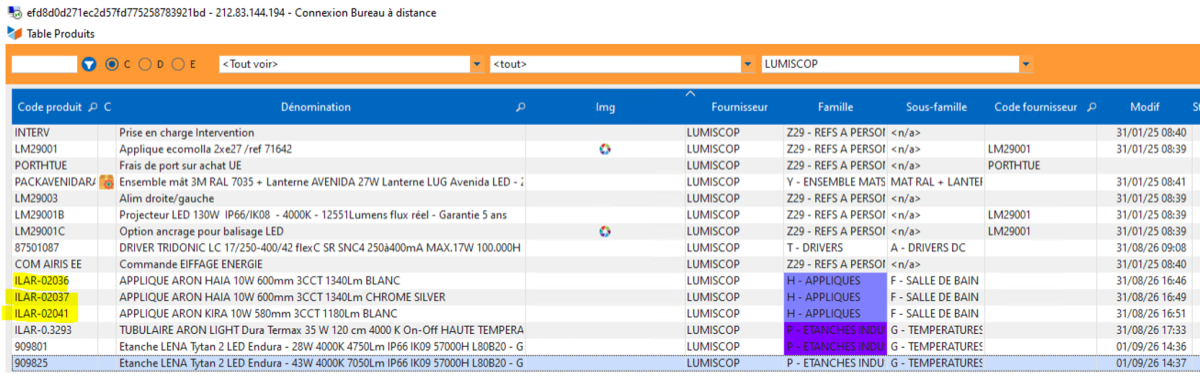Open the image icon in the LM29001C row
This screenshot has height=378, width=1200.
[x=605, y=231]
